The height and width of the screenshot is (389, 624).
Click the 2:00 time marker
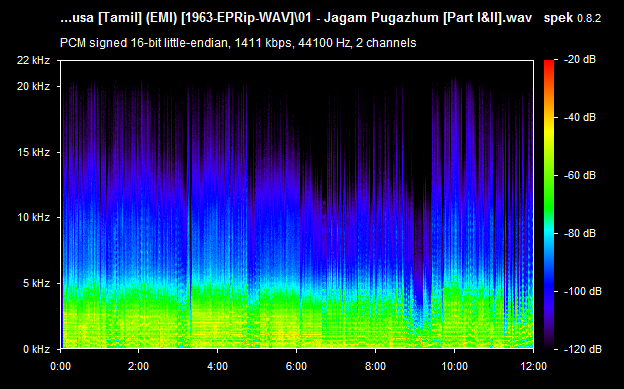[138, 366]
